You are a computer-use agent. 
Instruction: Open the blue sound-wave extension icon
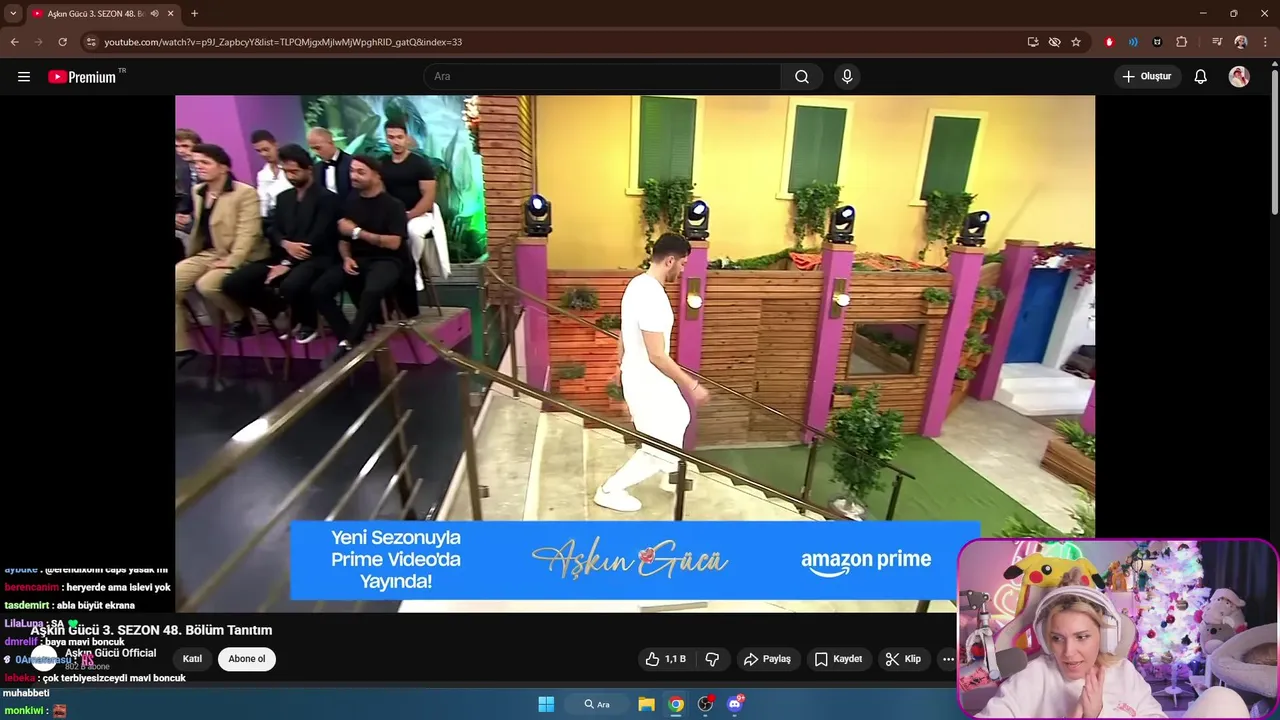point(1133,42)
